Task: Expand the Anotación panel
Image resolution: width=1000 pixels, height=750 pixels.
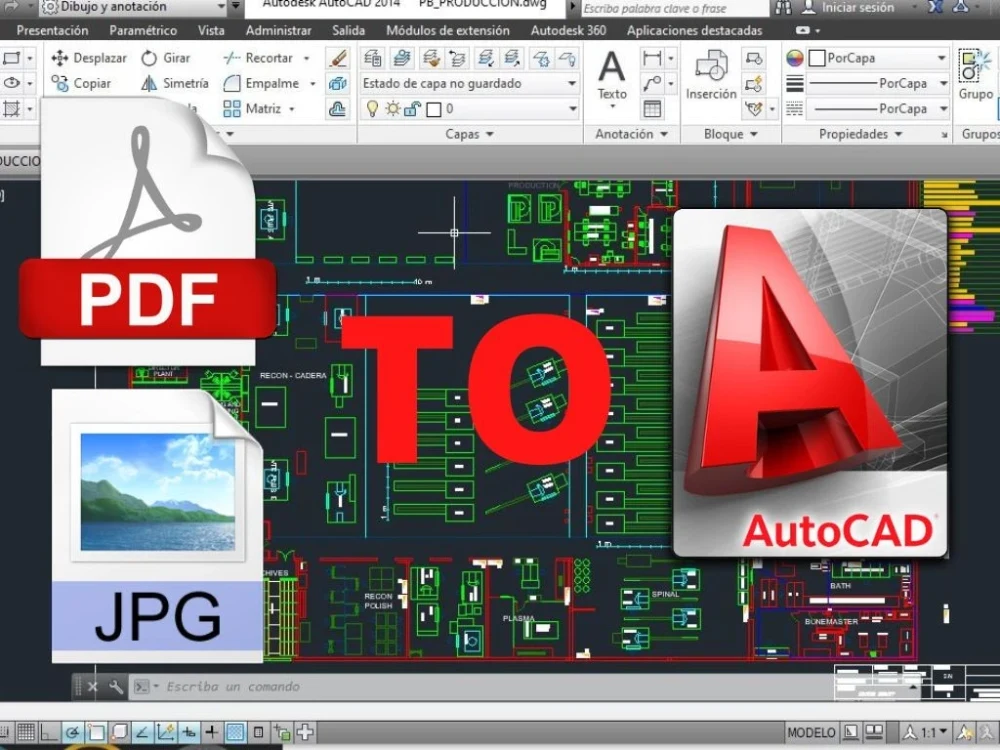Action: point(631,134)
